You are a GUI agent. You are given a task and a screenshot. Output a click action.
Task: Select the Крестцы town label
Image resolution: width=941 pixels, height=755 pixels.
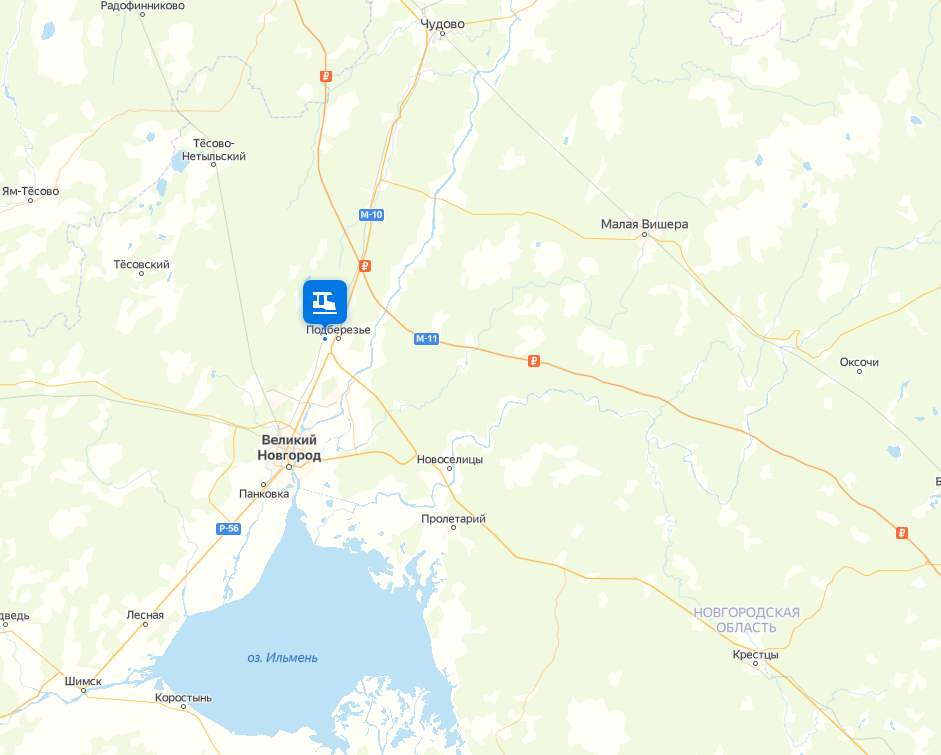point(755,654)
